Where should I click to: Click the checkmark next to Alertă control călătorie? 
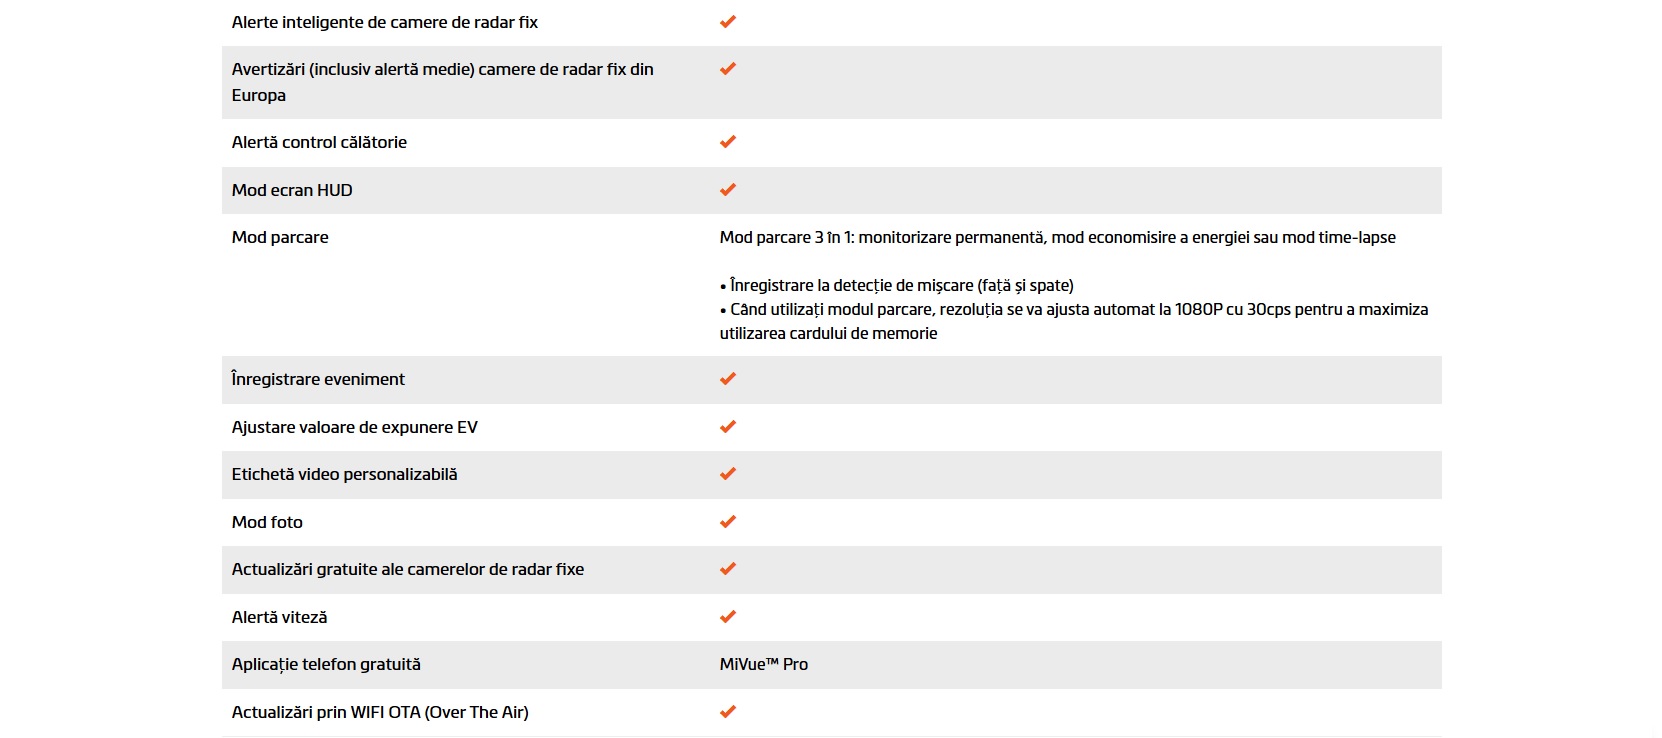(x=728, y=142)
